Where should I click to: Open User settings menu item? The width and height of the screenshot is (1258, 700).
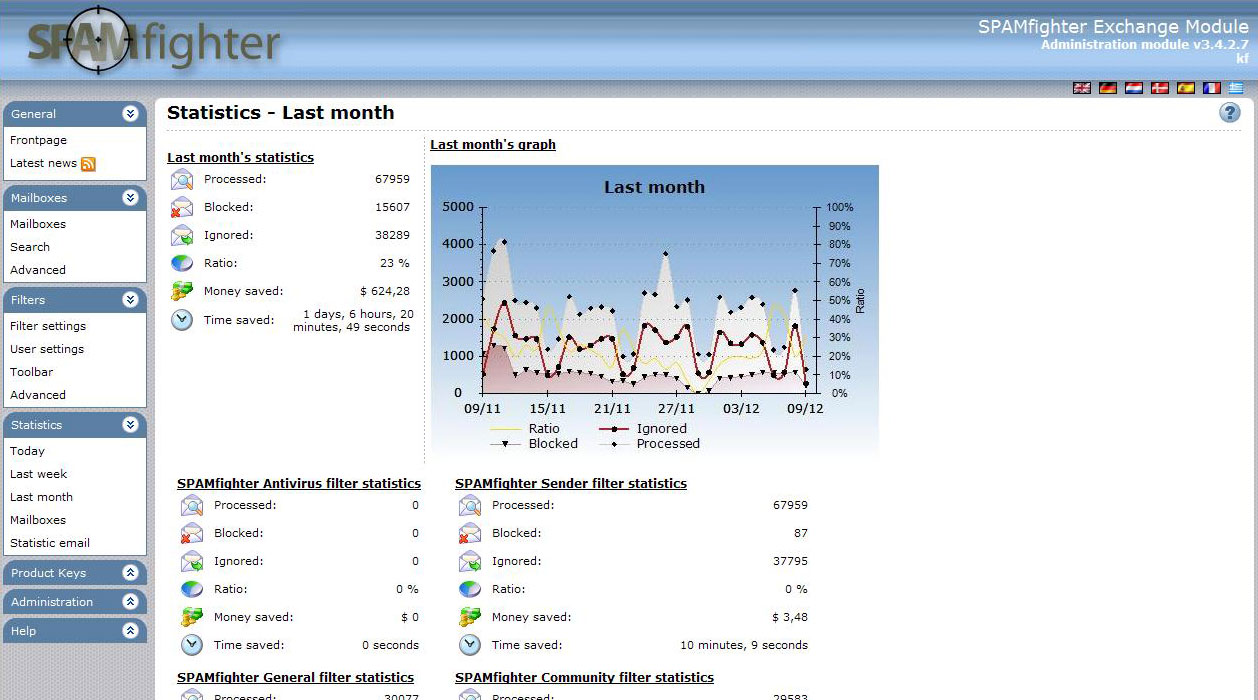pyautogui.click(x=47, y=349)
